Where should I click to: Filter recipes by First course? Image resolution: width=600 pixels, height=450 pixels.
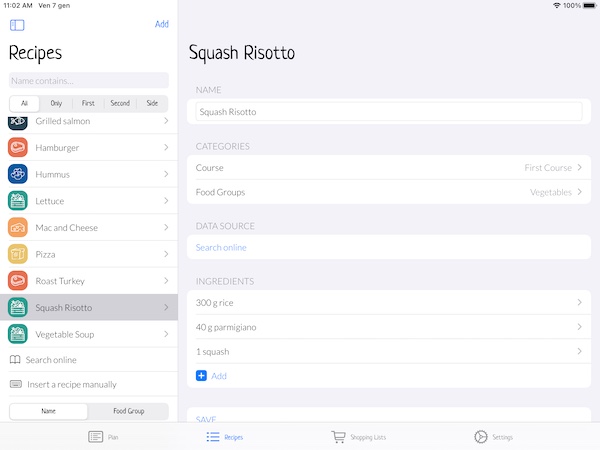pos(88,103)
